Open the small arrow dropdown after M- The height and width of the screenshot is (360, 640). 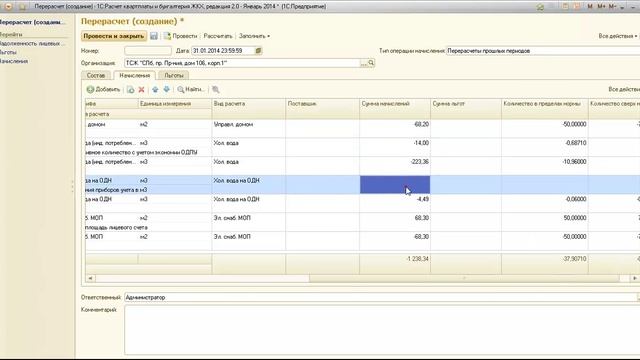[622, 7]
